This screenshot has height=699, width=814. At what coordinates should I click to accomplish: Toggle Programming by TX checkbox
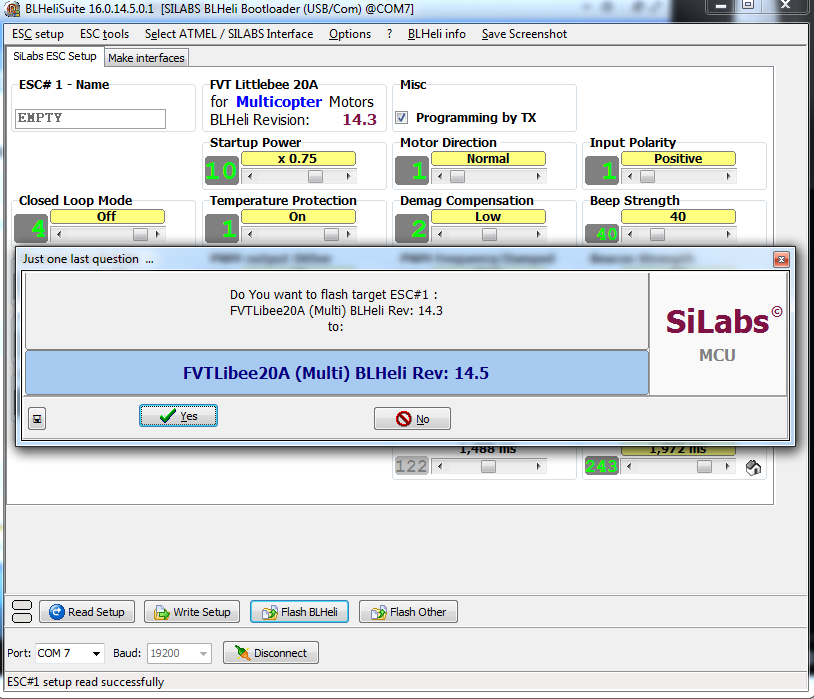(x=402, y=117)
